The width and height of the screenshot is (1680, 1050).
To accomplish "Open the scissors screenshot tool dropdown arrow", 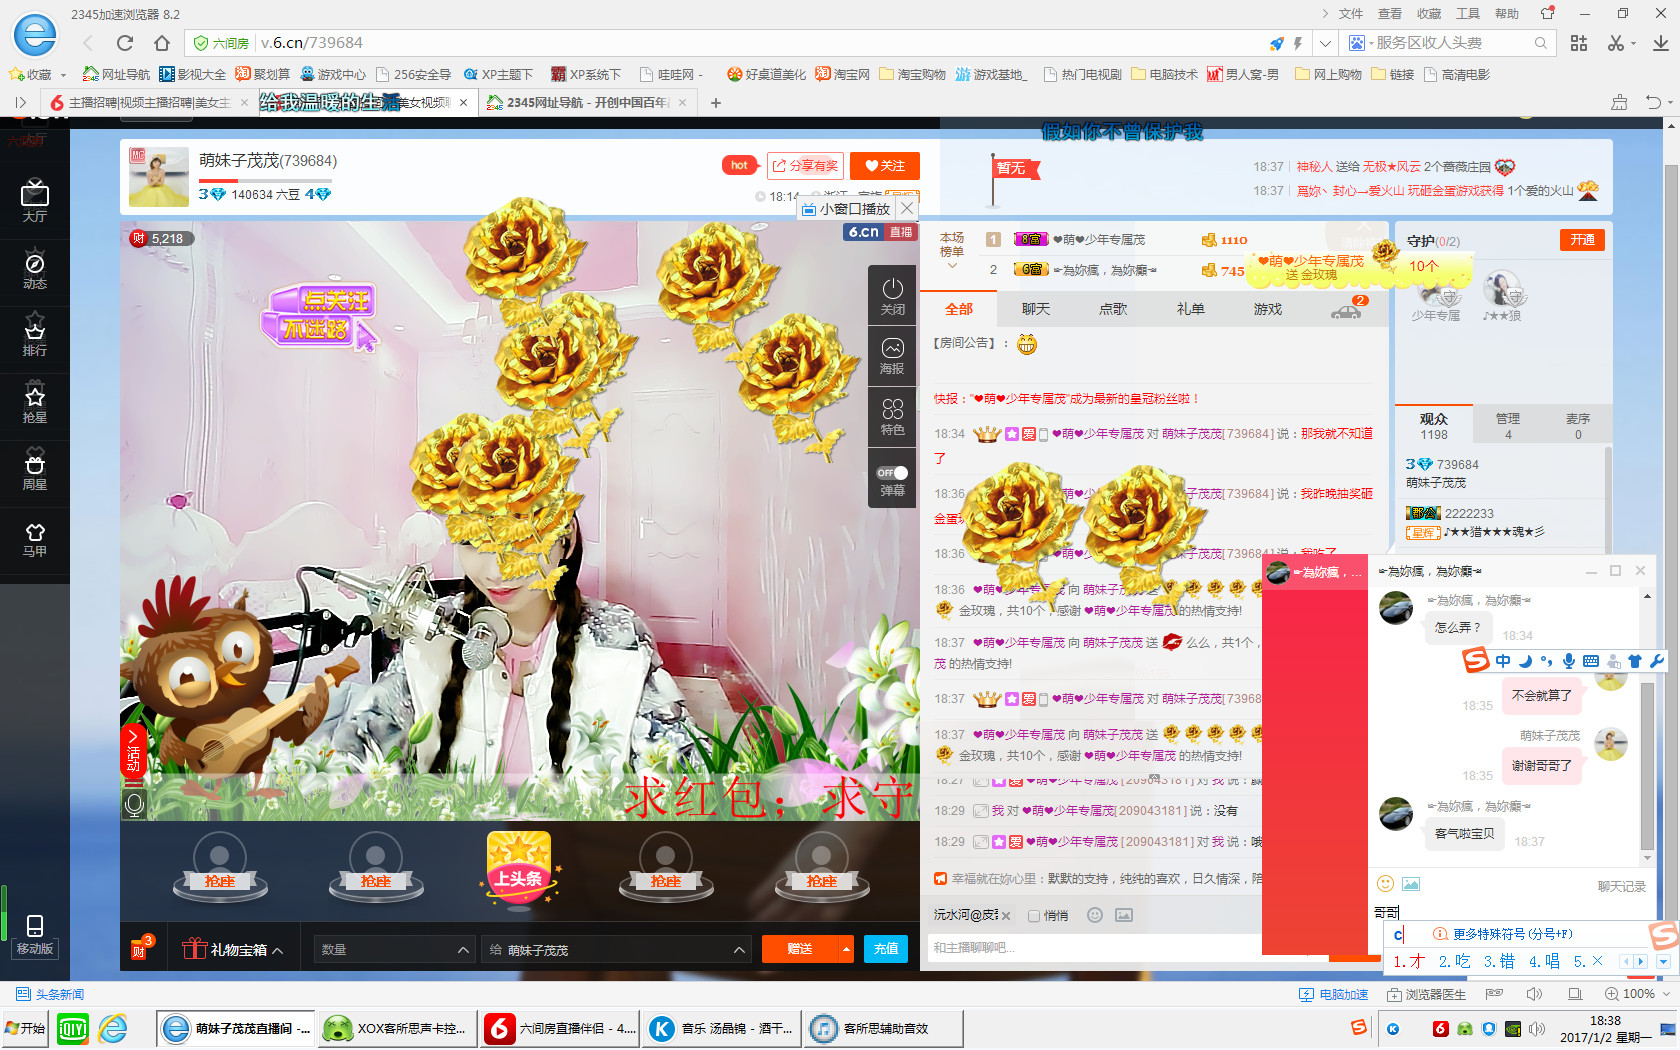I will click(x=1633, y=43).
